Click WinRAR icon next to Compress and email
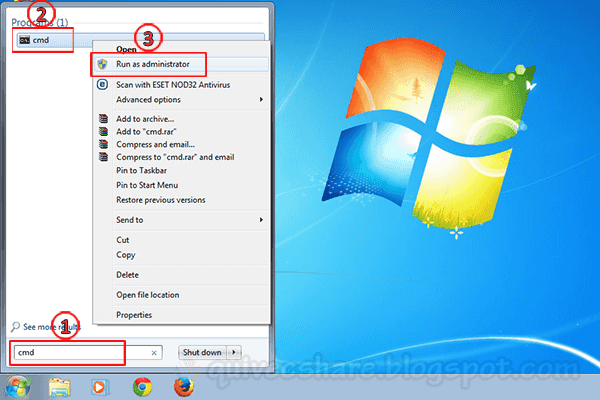 tap(103, 144)
